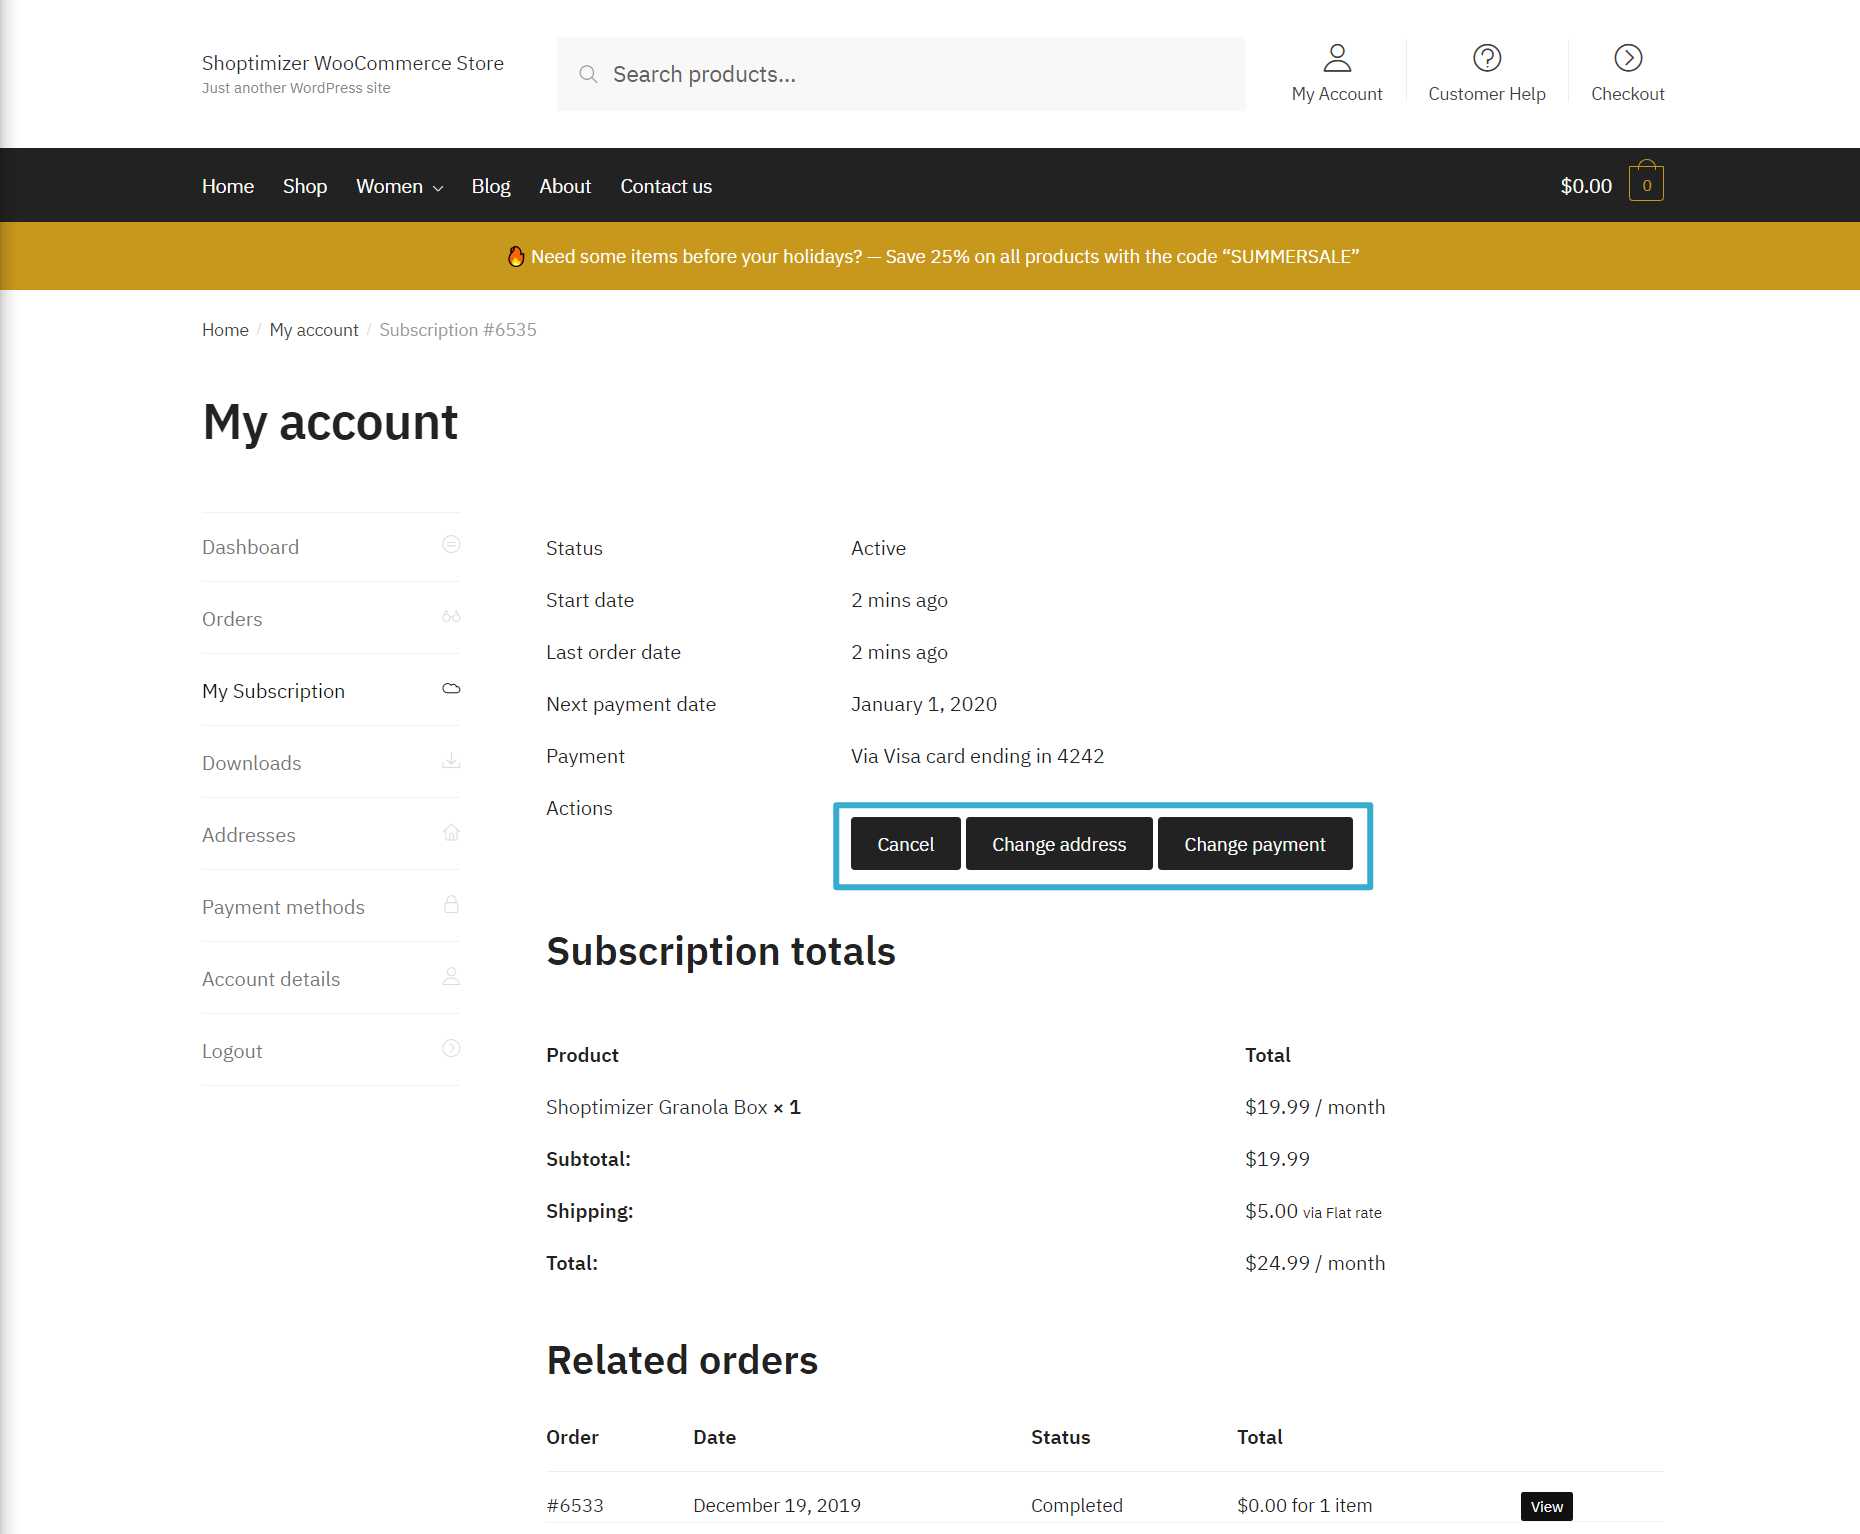Click the Via Visa card ending in 4242 text
The height and width of the screenshot is (1534, 1860).
978,756
